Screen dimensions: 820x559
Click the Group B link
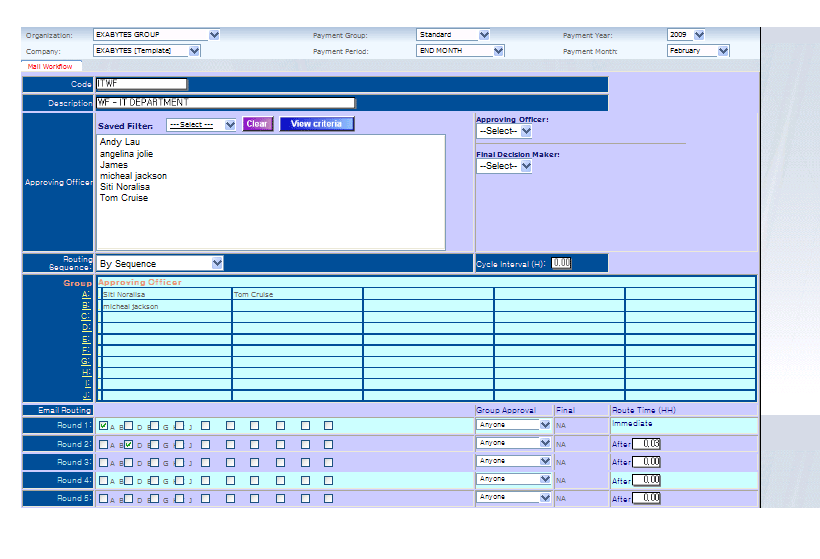[x=86, y=306]
